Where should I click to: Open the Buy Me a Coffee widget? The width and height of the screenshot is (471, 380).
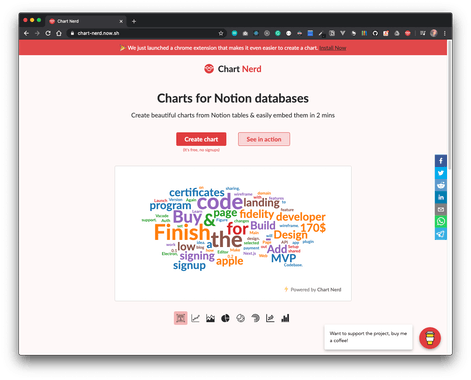coord(430,338)
